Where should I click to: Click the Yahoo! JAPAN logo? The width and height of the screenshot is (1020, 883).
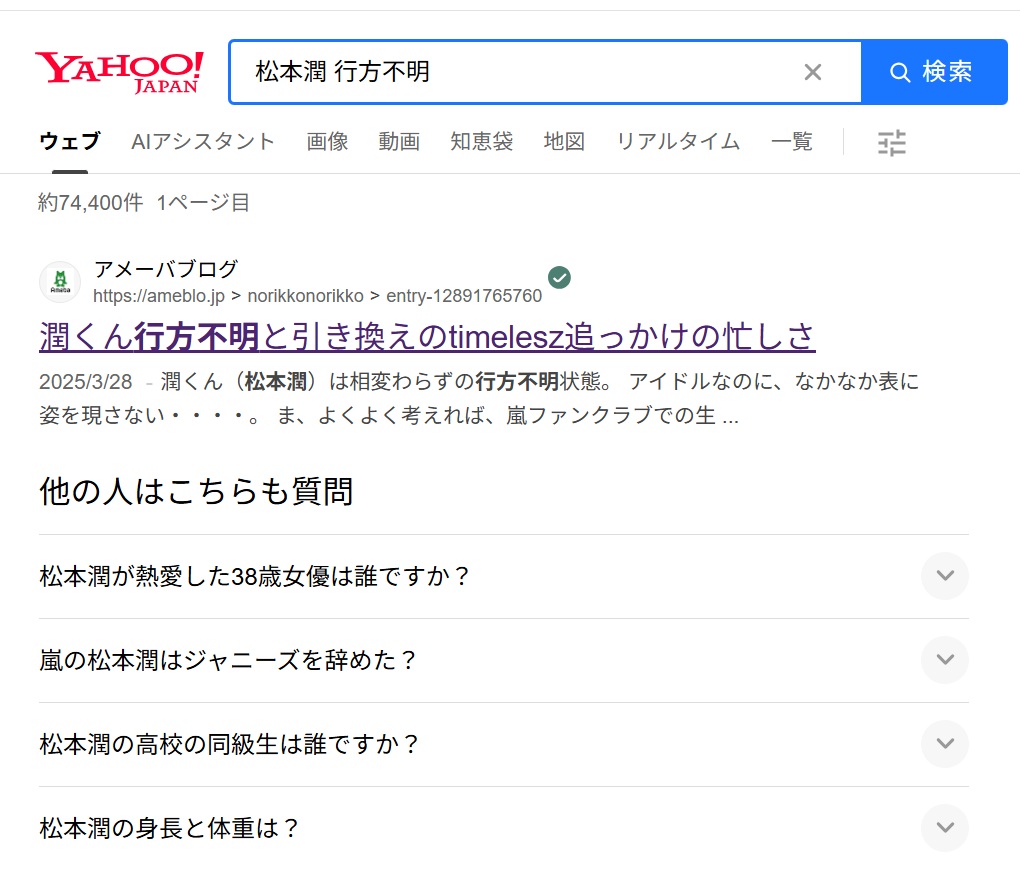119,71
